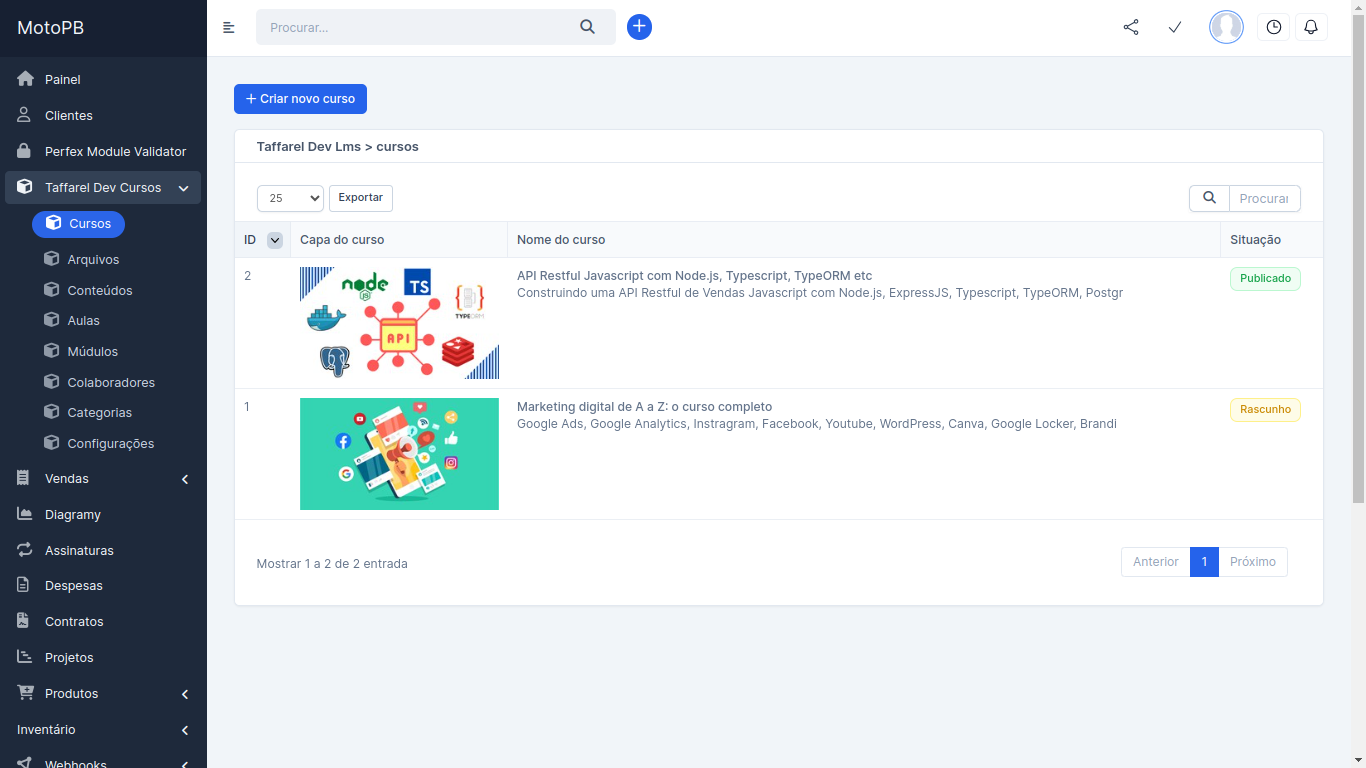Collapse the Taffarel Dev Cursos menu
The width and height of the screenshot is (1366, 768).
pyautogui.click(x=183, y=187)
